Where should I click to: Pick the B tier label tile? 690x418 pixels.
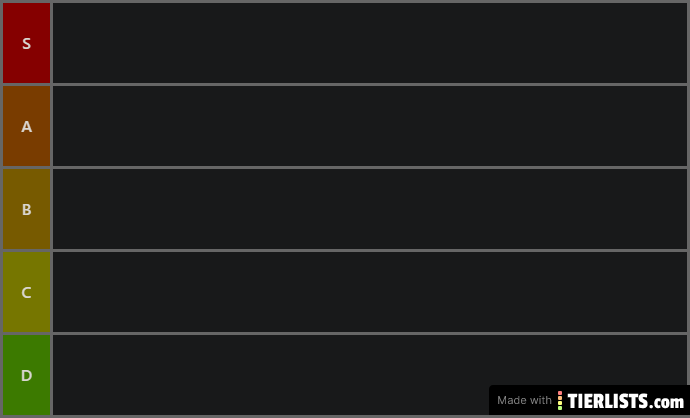pos(26,209)
